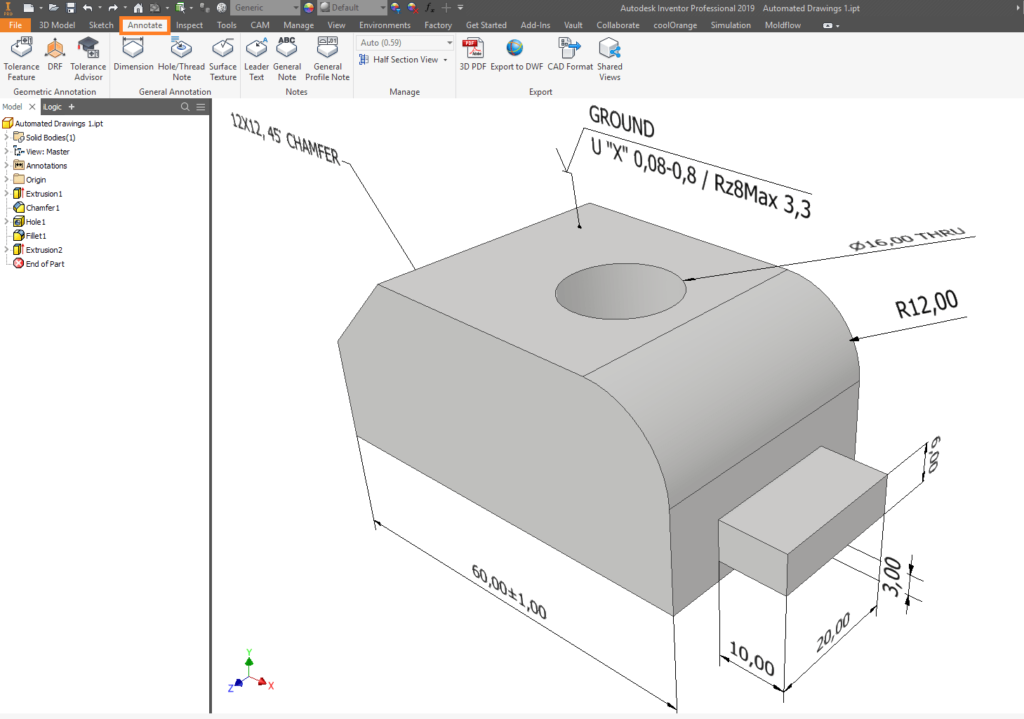
Task: Click the Adjust appearance icon next to Default dropdown
Action: 396,8
